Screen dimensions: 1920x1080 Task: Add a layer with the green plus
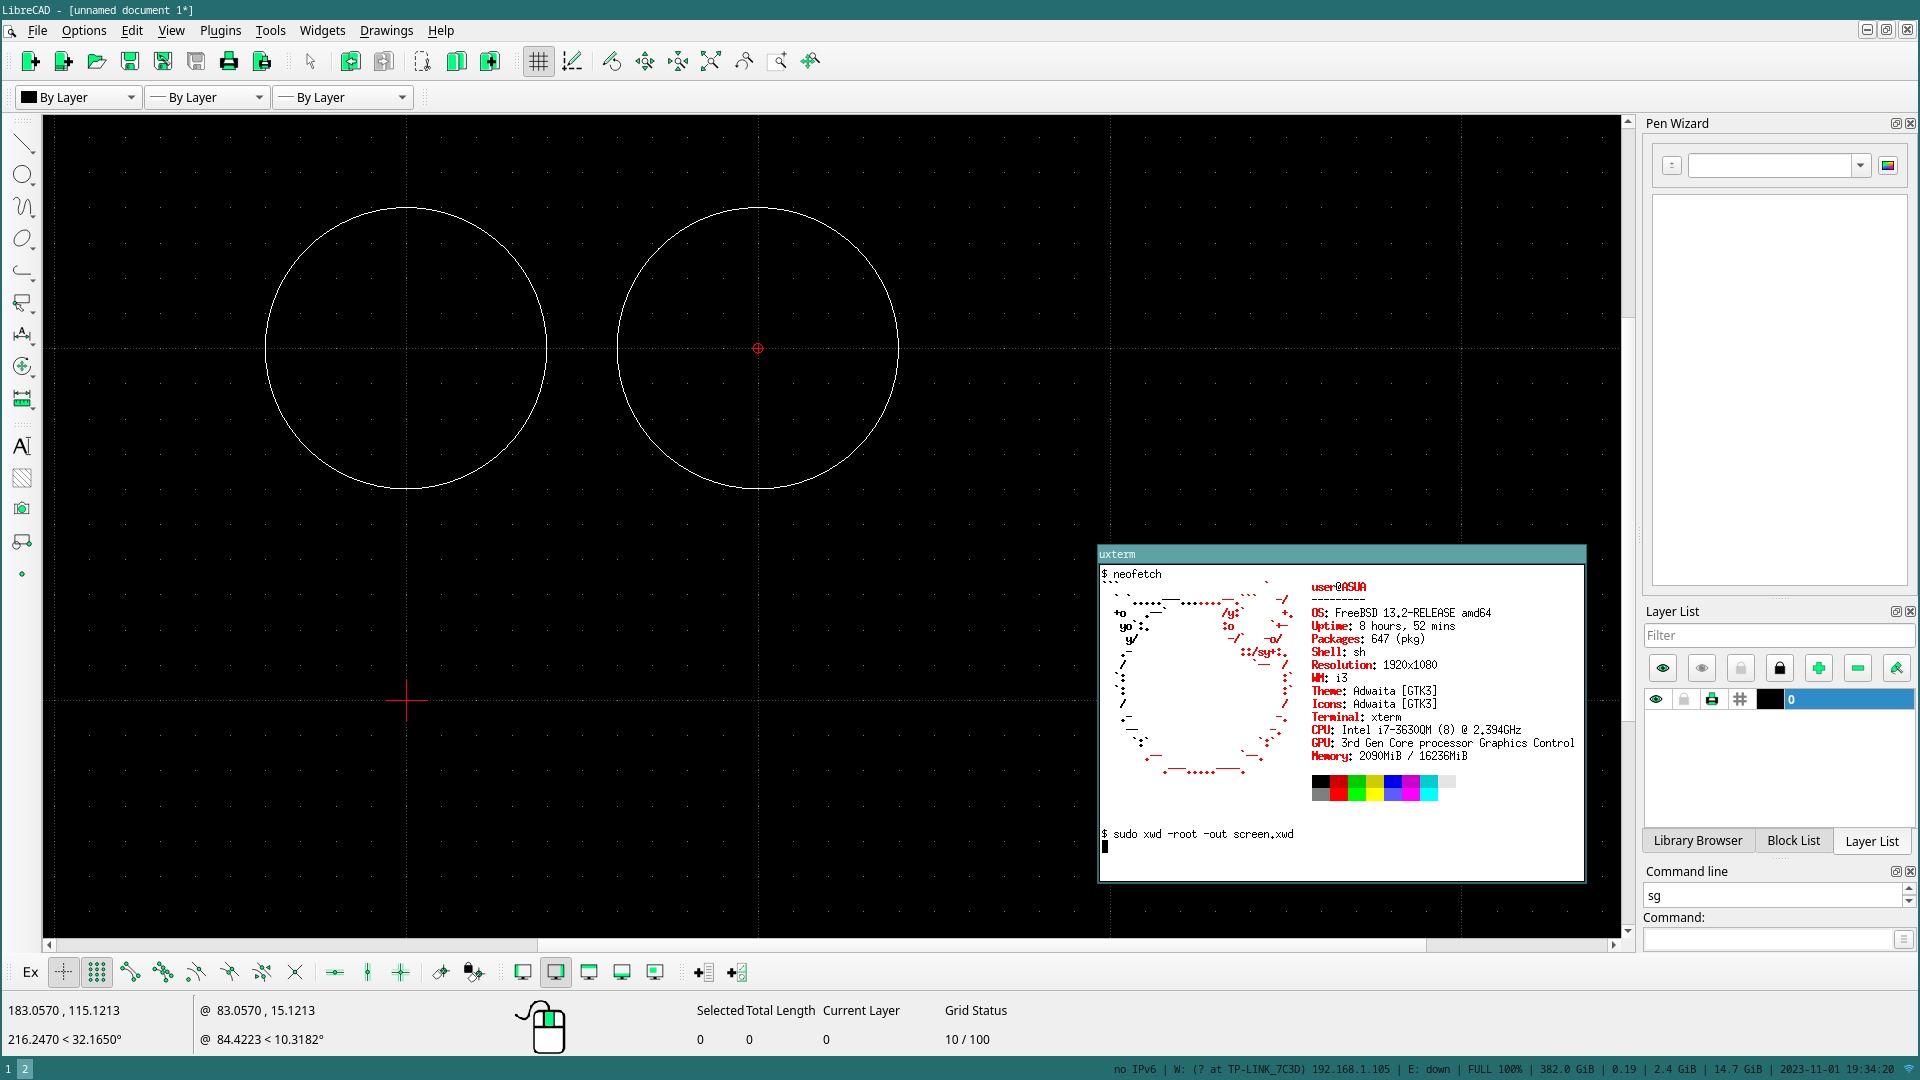[x=1819, y=668]
